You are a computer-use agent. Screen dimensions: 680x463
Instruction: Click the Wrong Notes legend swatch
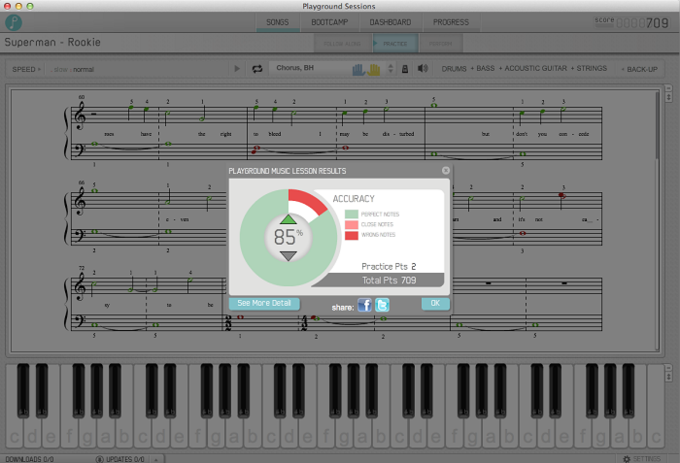click(x=351, y=235)
